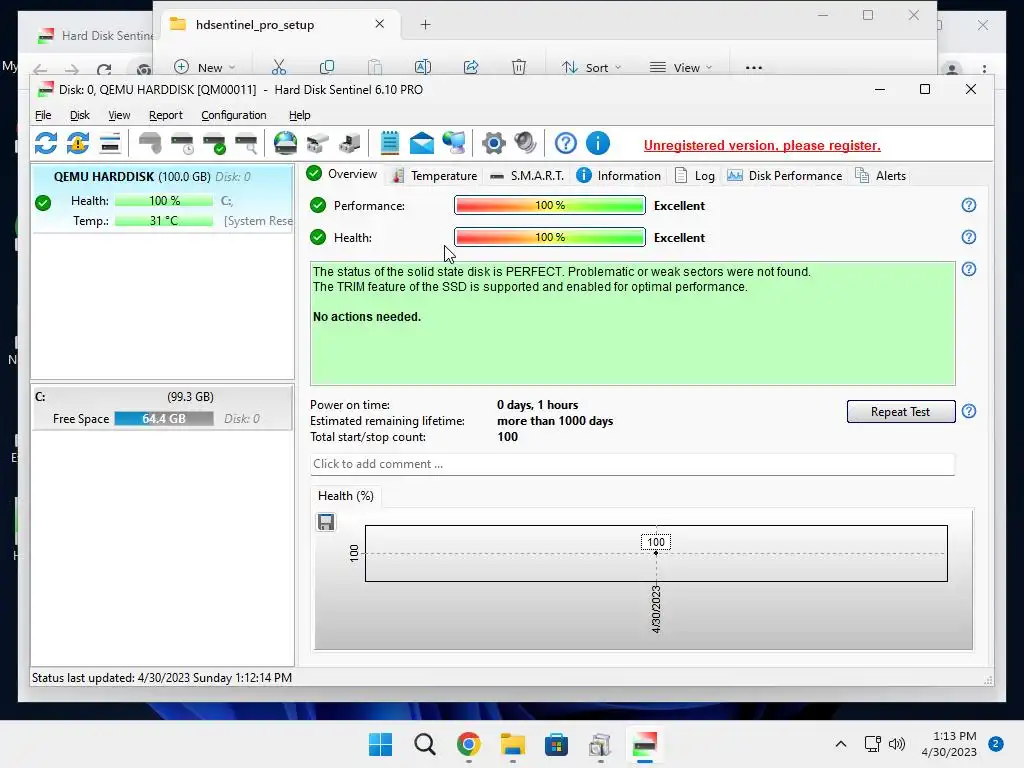Click the disk list panel toolbar icon
Screen dimensions: 1024x768
[110, 143]
